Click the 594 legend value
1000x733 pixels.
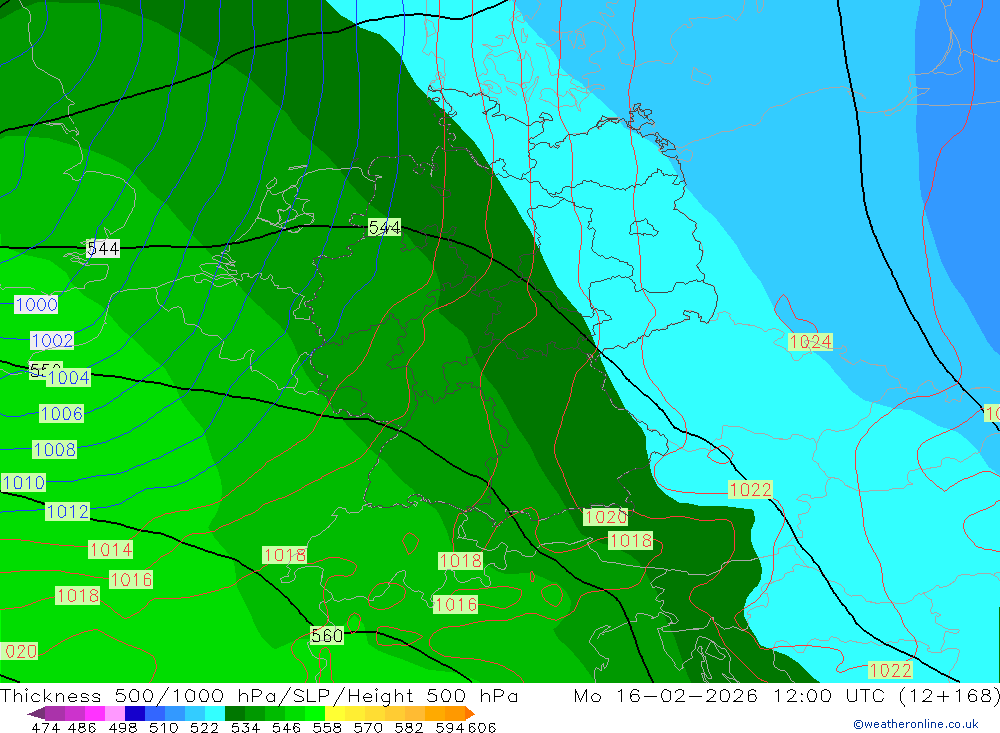pos(449,727)
